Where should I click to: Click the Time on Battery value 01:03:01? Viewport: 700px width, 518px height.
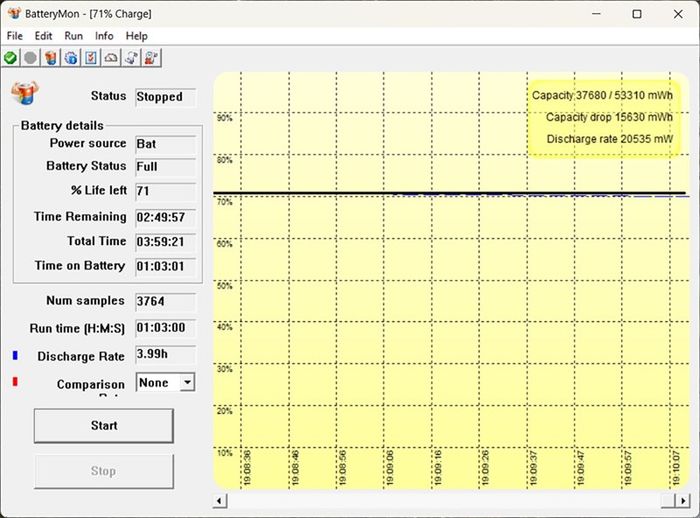tap(165, 267)
